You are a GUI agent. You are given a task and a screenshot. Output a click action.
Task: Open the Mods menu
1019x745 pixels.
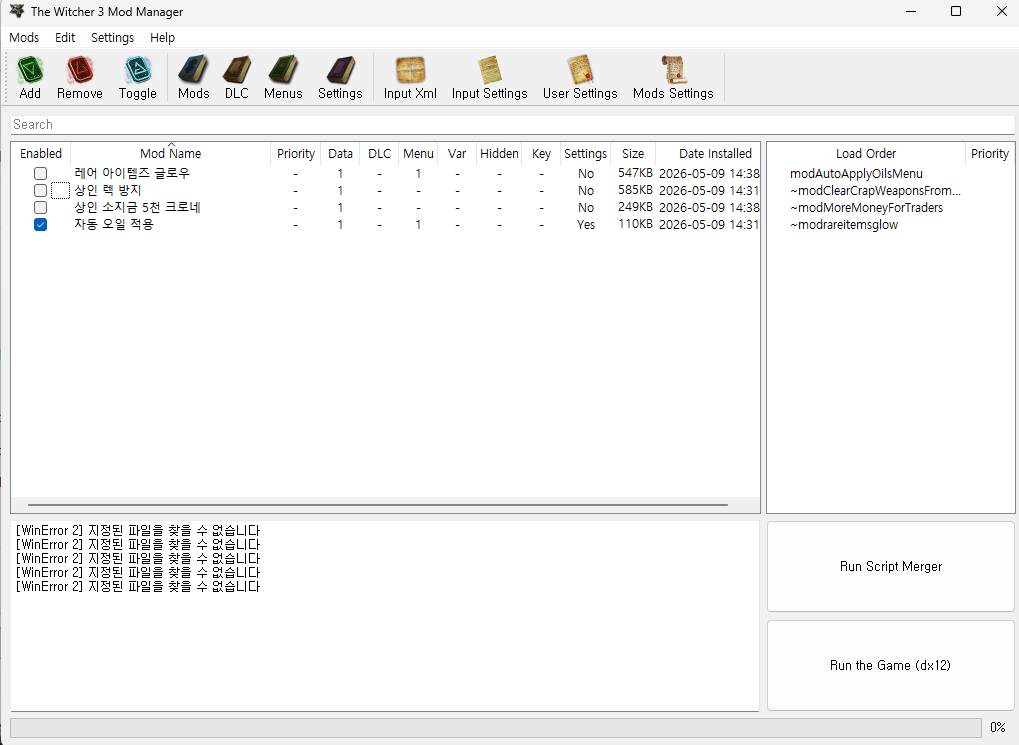point(24,38)
